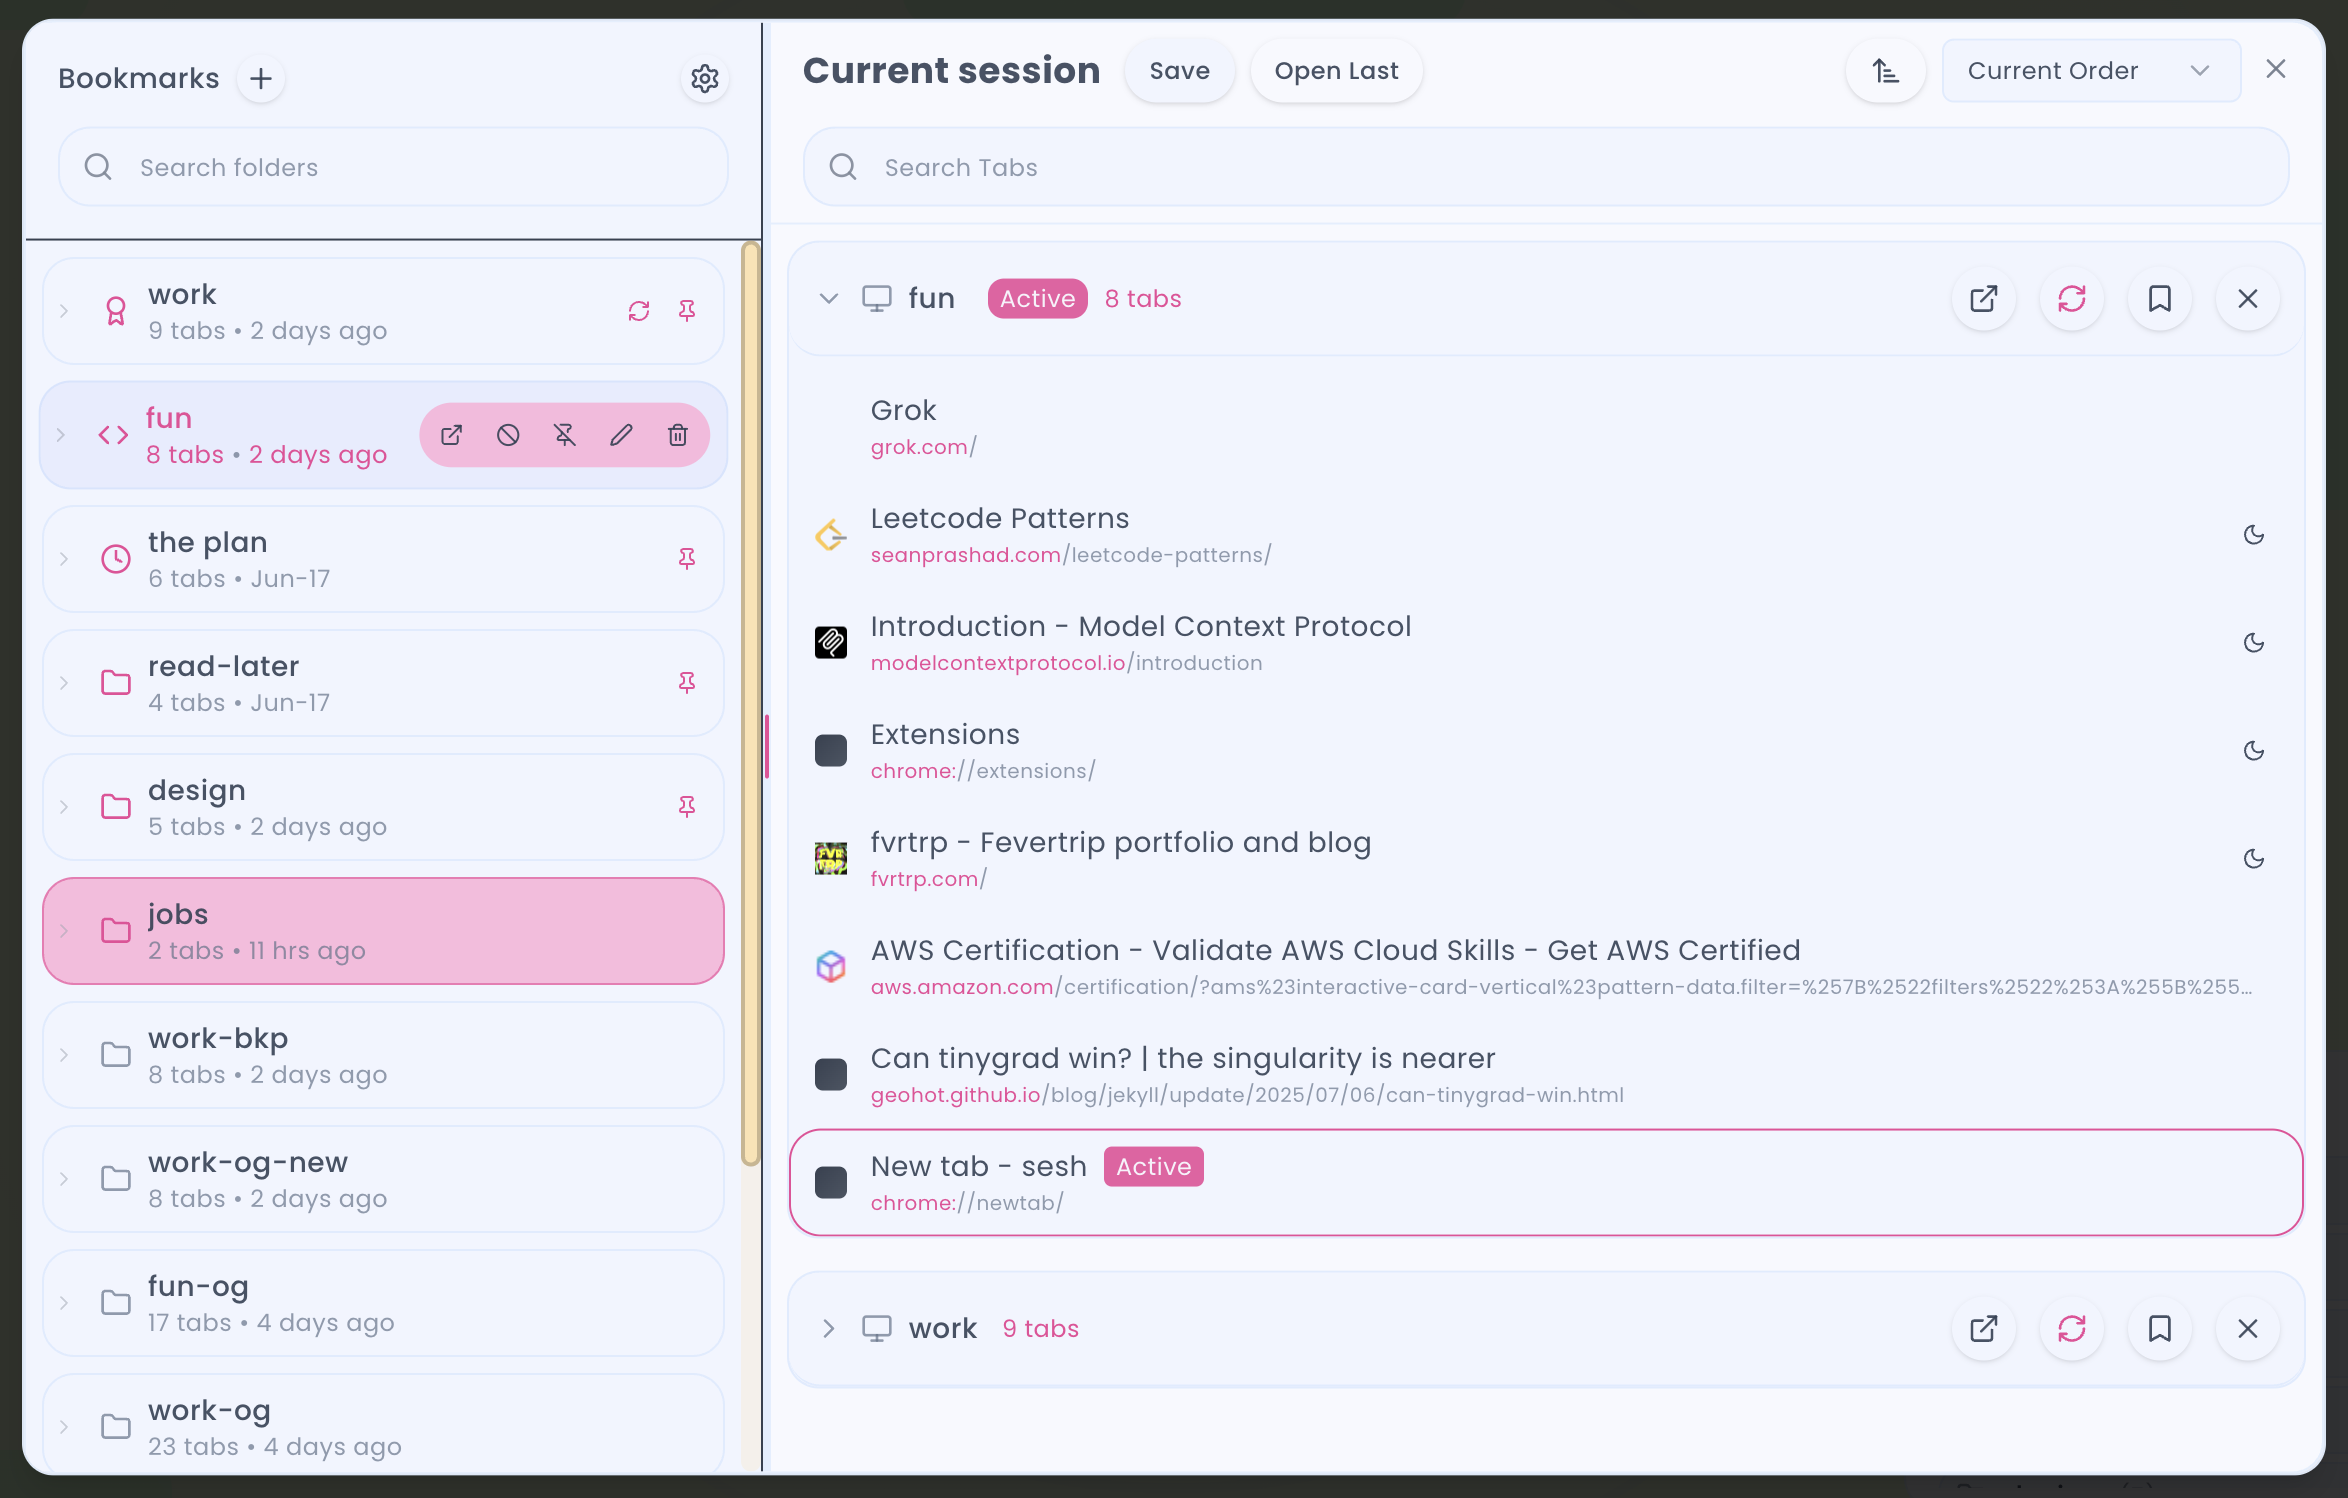This screenshot has width=2348, height=1498.
Task: Click the Open Last button
Action: click(1336, 71)
